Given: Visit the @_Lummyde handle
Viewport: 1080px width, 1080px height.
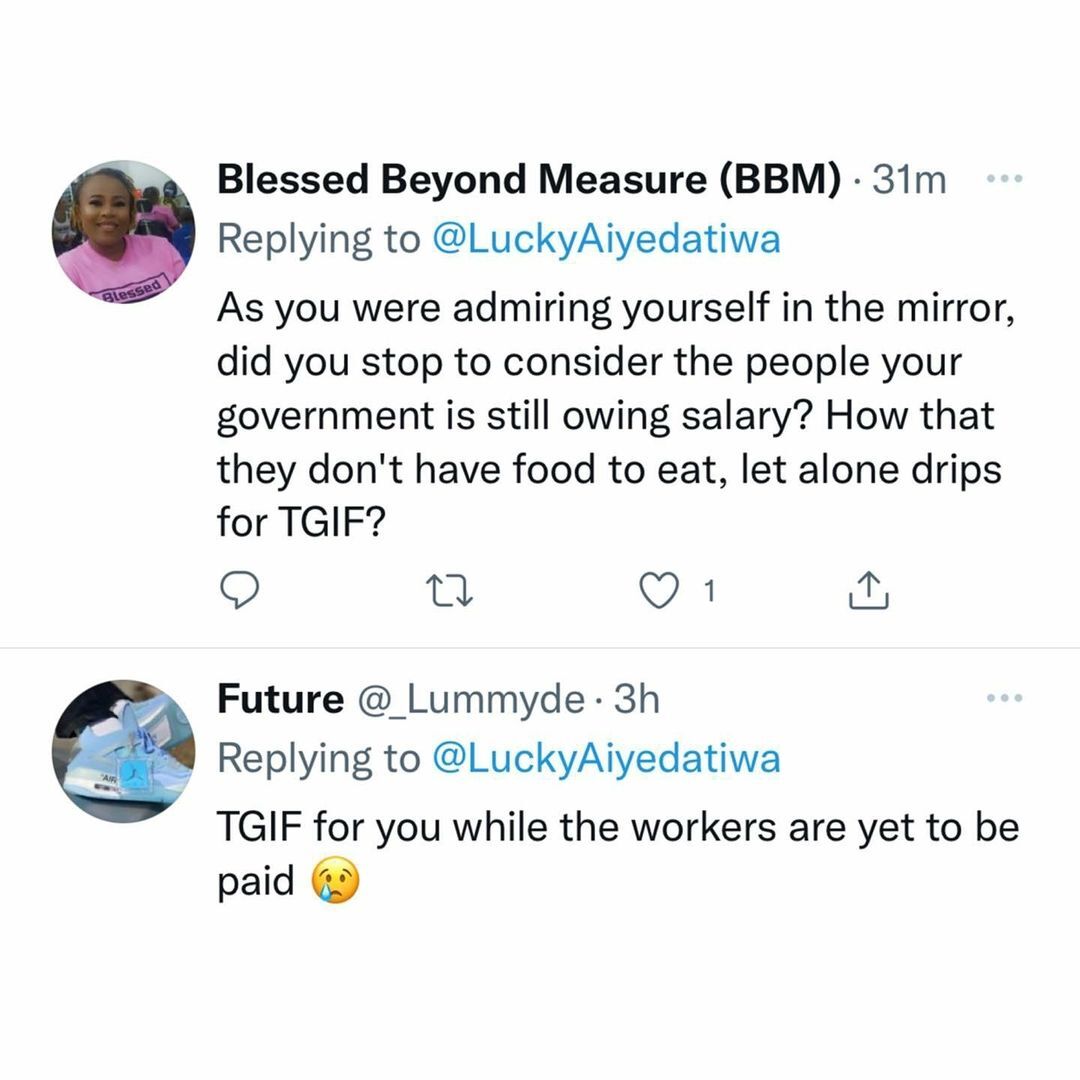Looking at the screenshot, I should (x=469, y=700).
